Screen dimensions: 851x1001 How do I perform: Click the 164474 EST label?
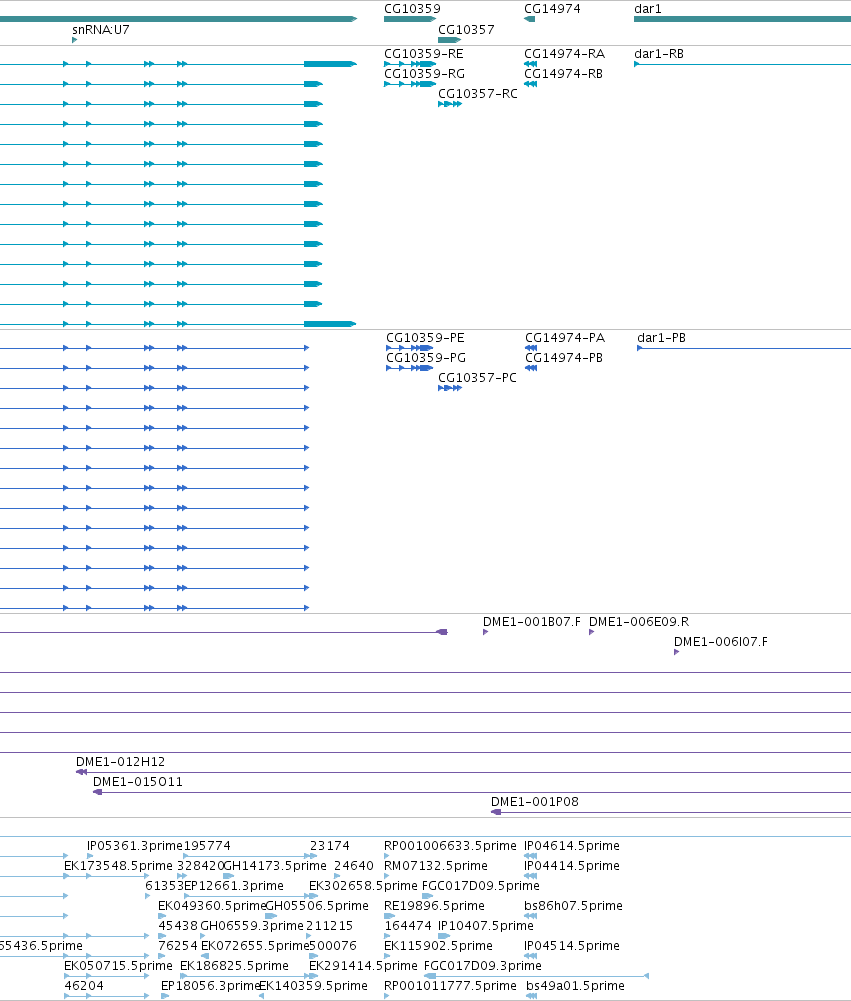click(x=408, y=926)
